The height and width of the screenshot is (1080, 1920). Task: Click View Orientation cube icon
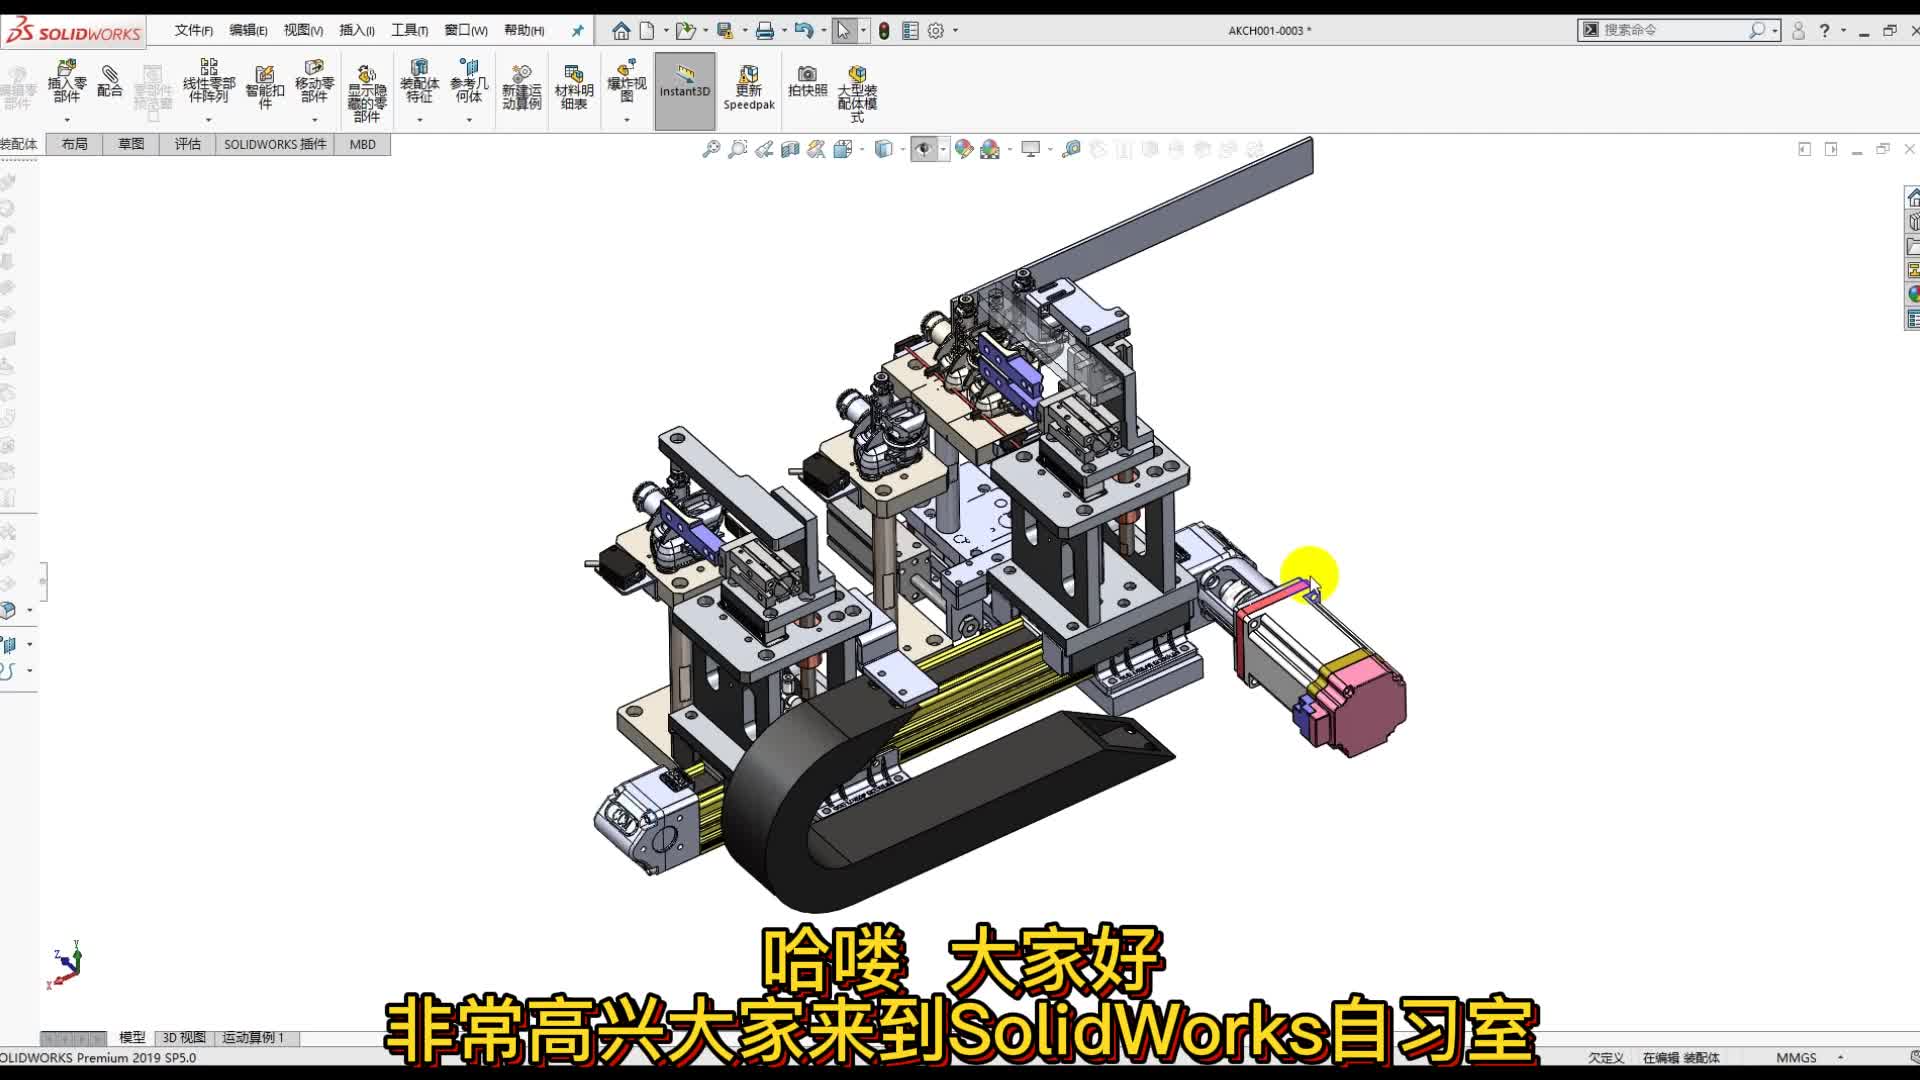point(842,149)
